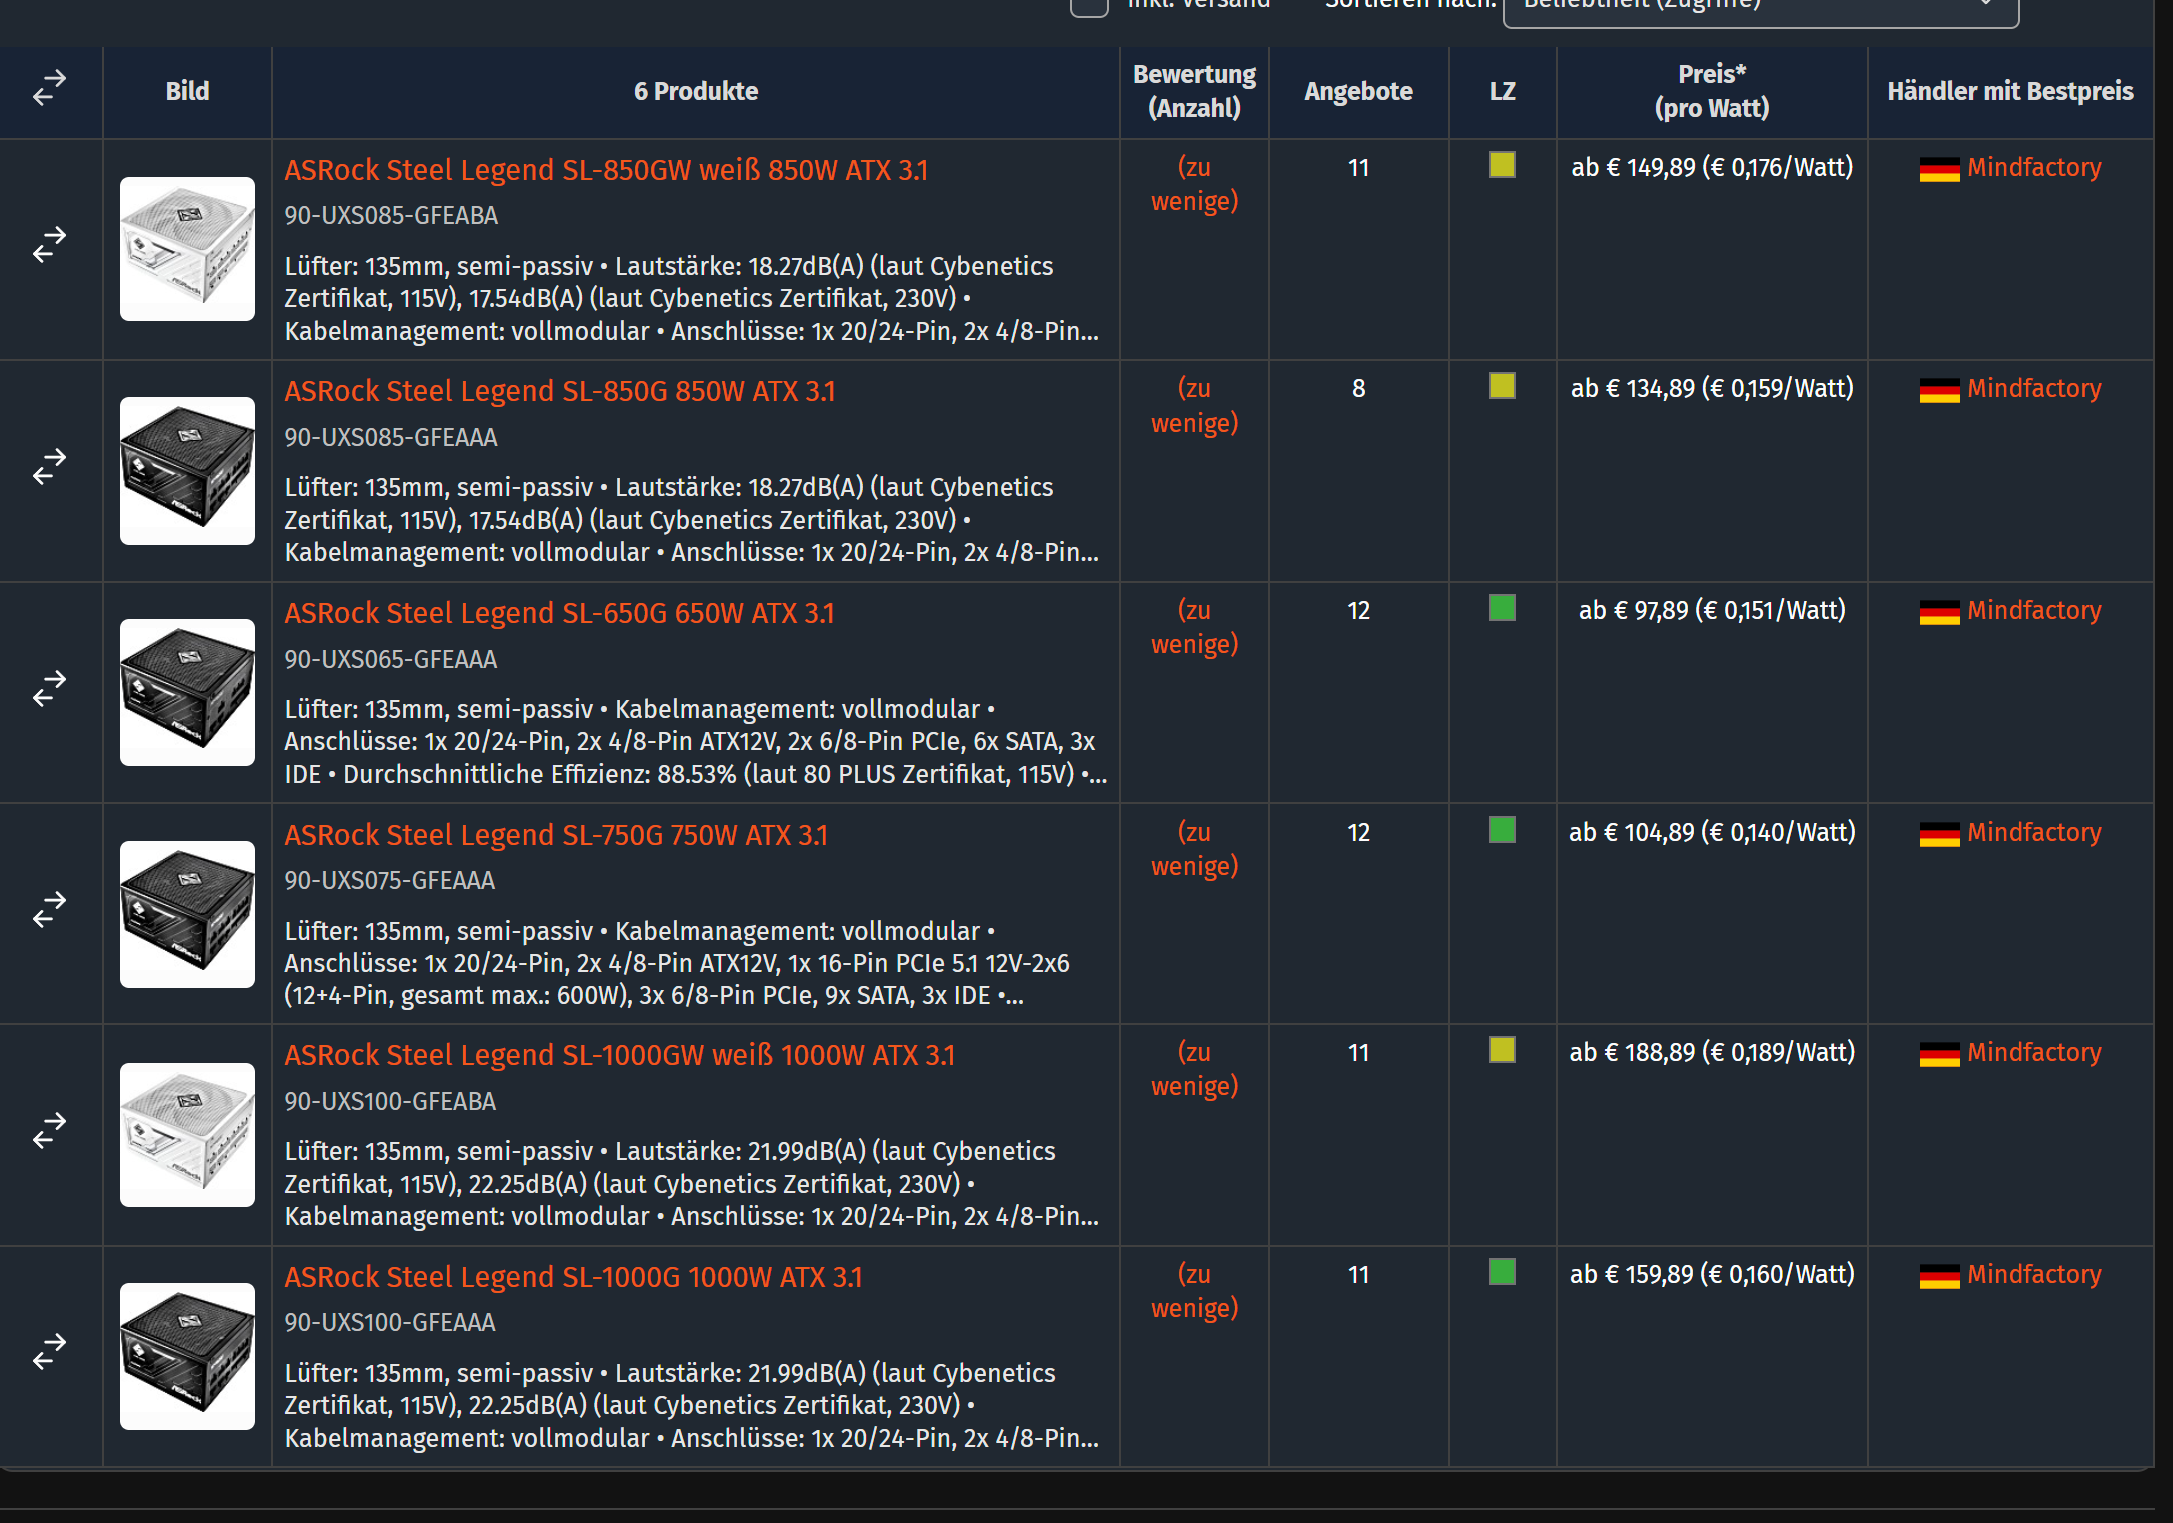
Task: Click Mindfactory link in SL-1000G row
Action: [x=2033, y=1274]
